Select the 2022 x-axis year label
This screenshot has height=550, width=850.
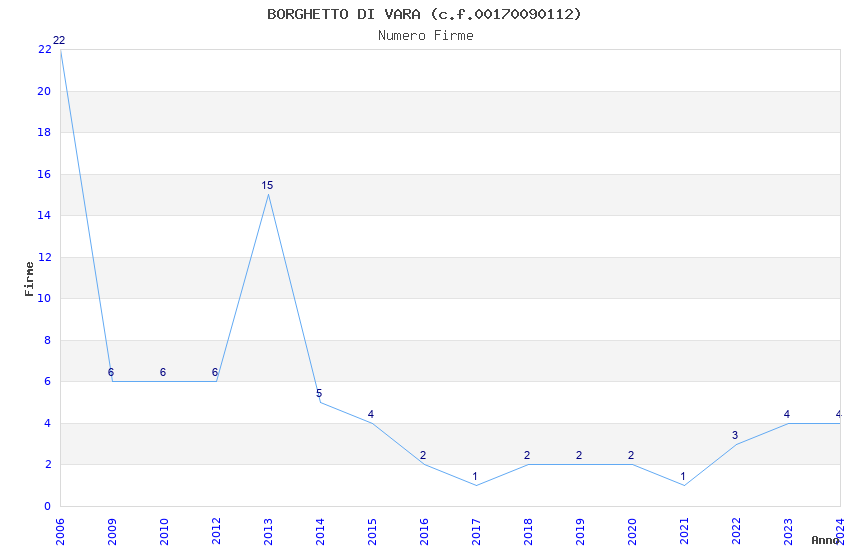[736, 532]
